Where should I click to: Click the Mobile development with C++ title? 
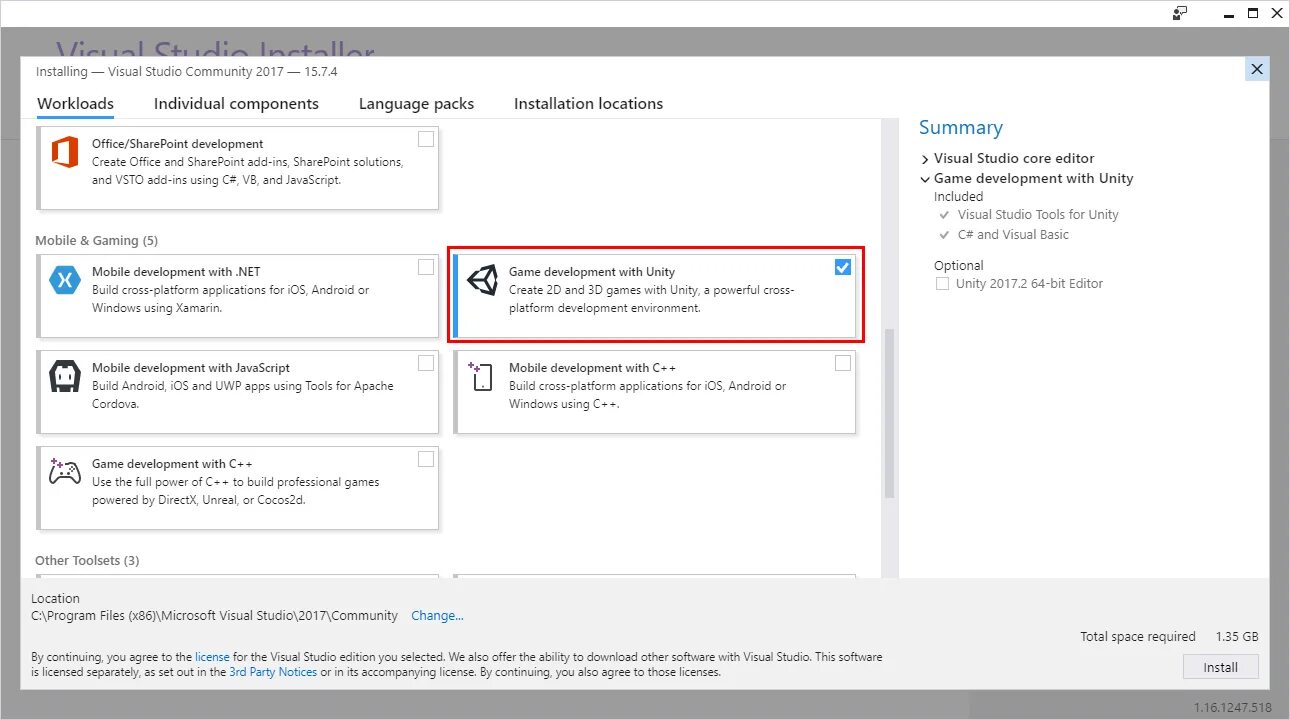592,368
